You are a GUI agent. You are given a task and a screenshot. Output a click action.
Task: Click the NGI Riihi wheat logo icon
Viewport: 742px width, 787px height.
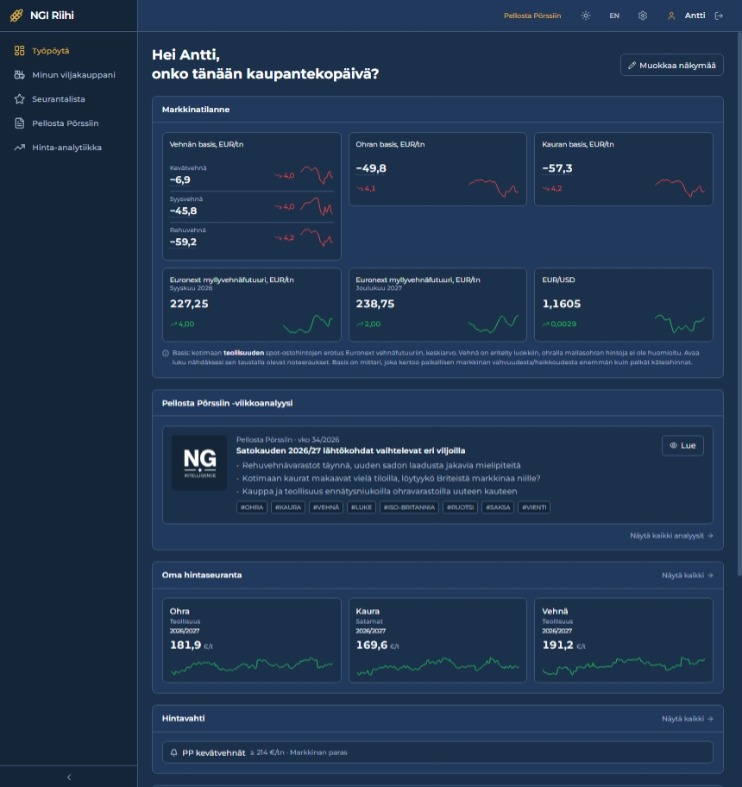click(16, 16)
